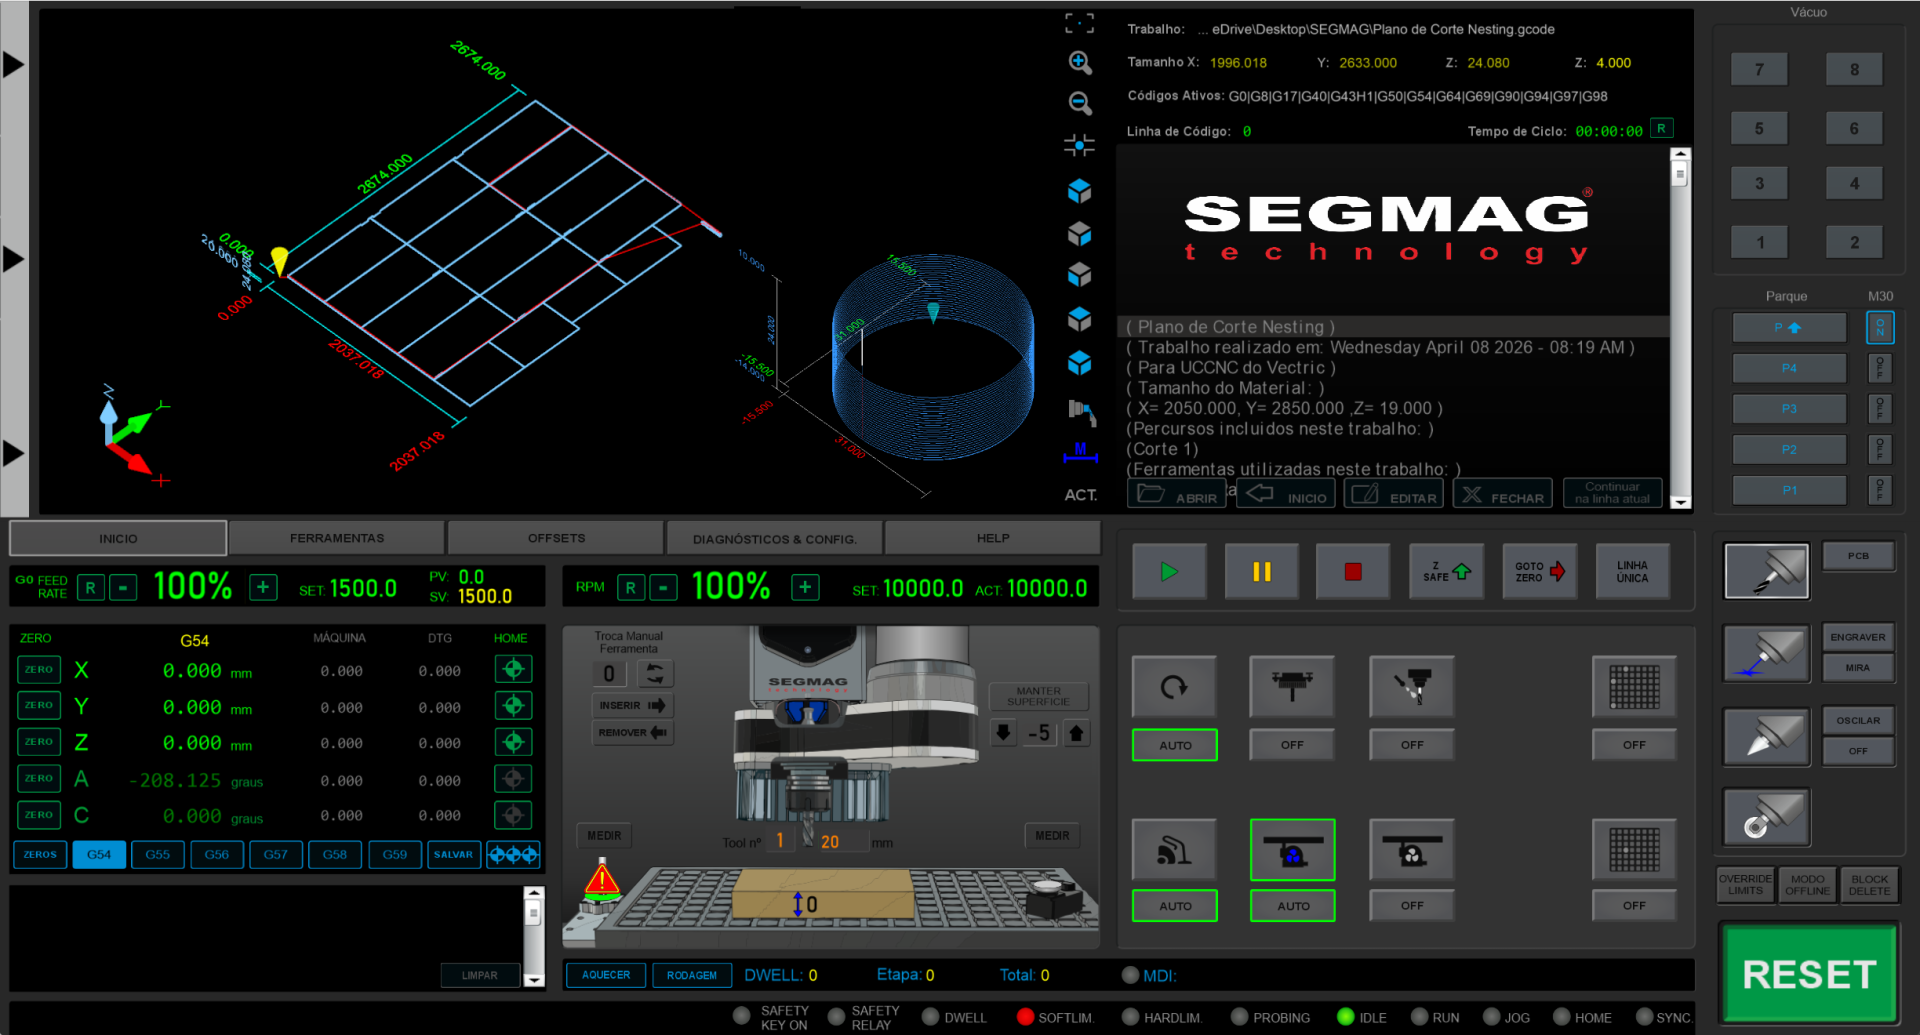
Task: Decrease RPM override with the minus button
Action: 663,587
